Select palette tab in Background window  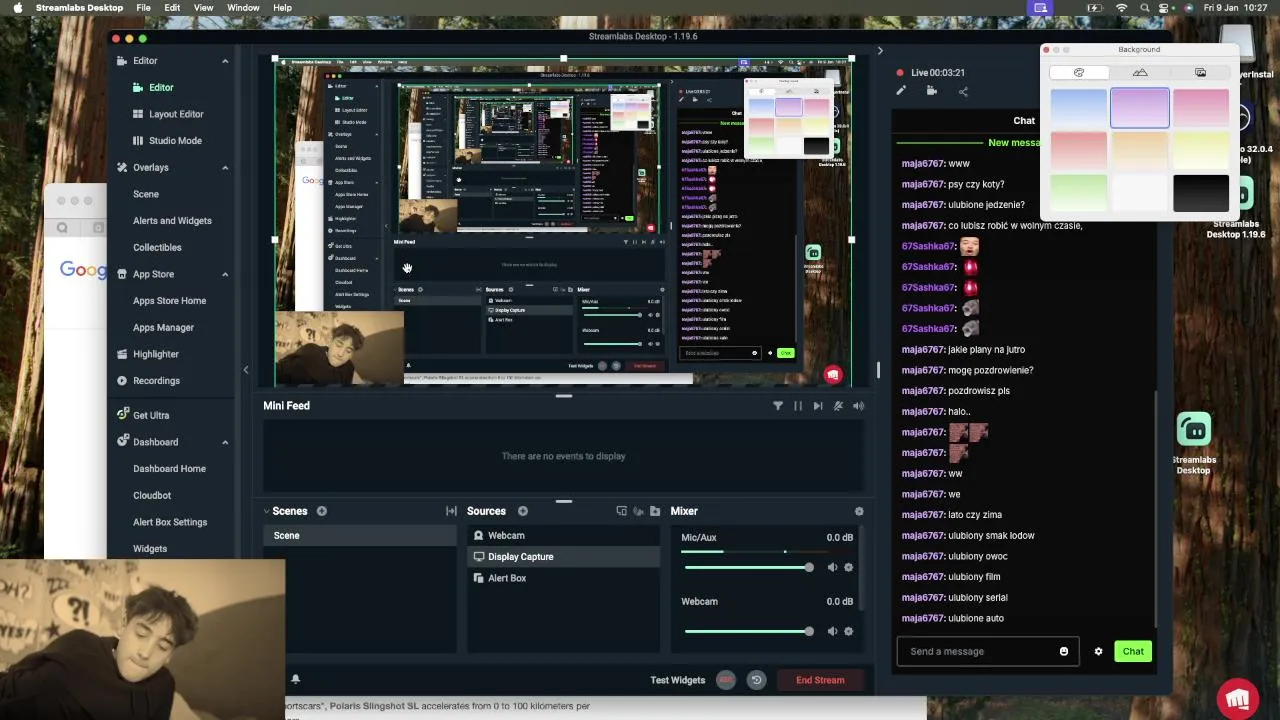coord(1079,73)
